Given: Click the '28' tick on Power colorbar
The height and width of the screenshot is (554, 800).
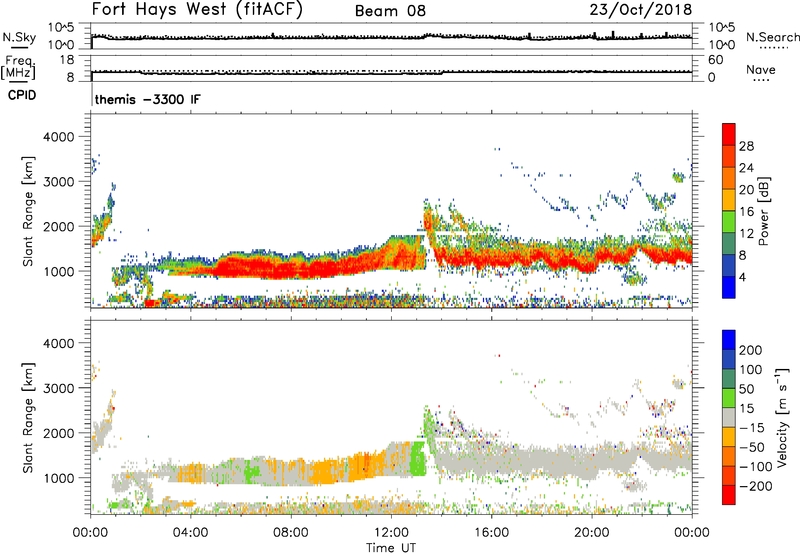Looking at the screenshot, I should coord(746,146).
